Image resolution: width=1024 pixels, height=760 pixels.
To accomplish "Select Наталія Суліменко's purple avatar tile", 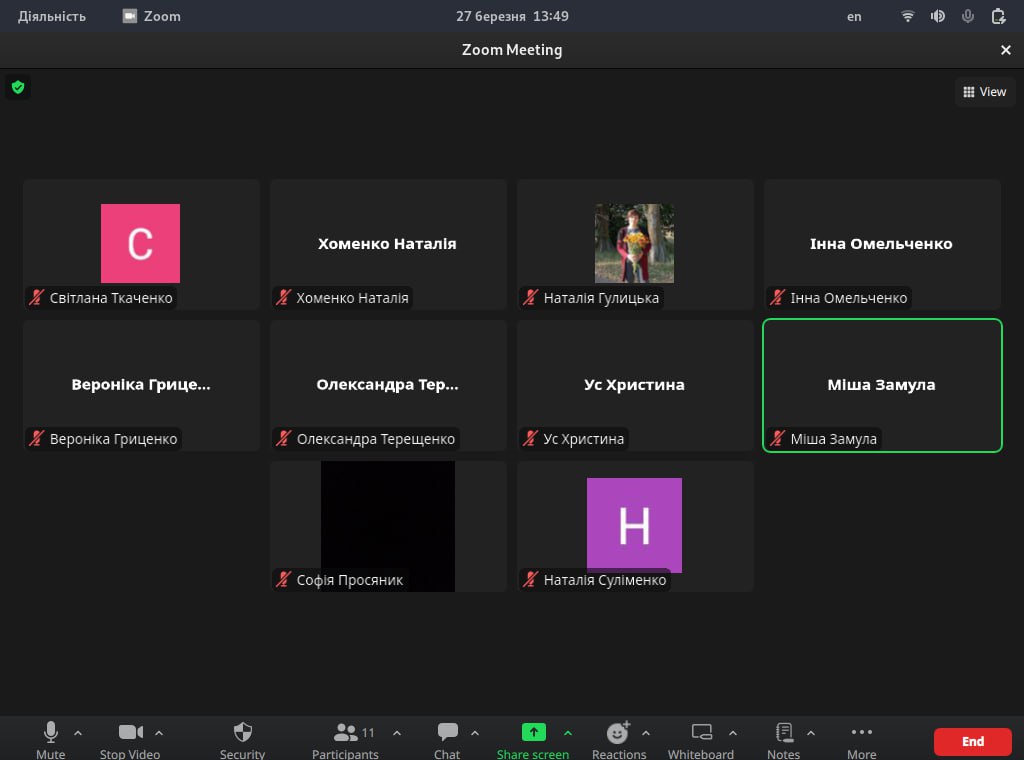I will point(634,525).
